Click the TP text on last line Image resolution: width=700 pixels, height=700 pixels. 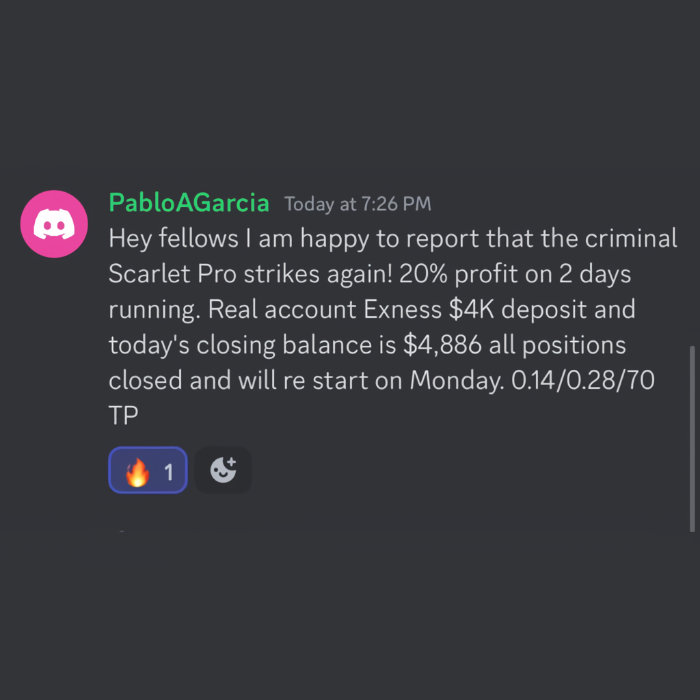point(123,416)
